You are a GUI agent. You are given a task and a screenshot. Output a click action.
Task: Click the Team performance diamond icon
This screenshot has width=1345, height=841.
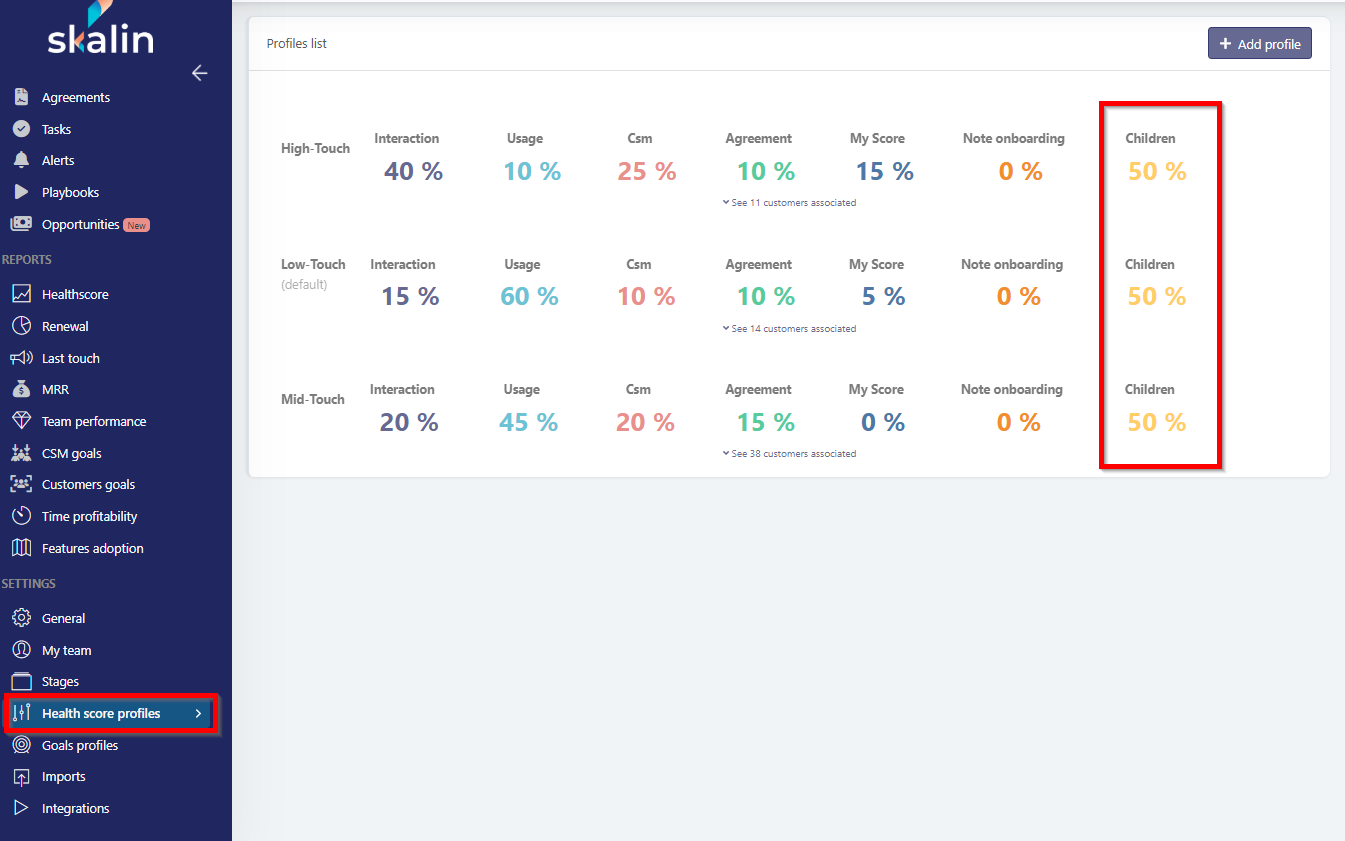click(21, 421)
